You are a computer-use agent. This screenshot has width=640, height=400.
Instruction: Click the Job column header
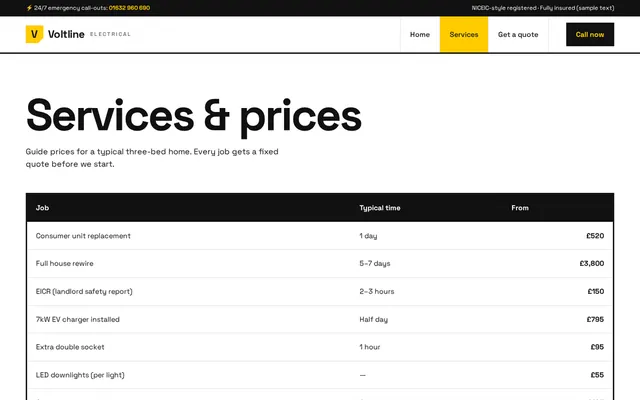point(42,208)
